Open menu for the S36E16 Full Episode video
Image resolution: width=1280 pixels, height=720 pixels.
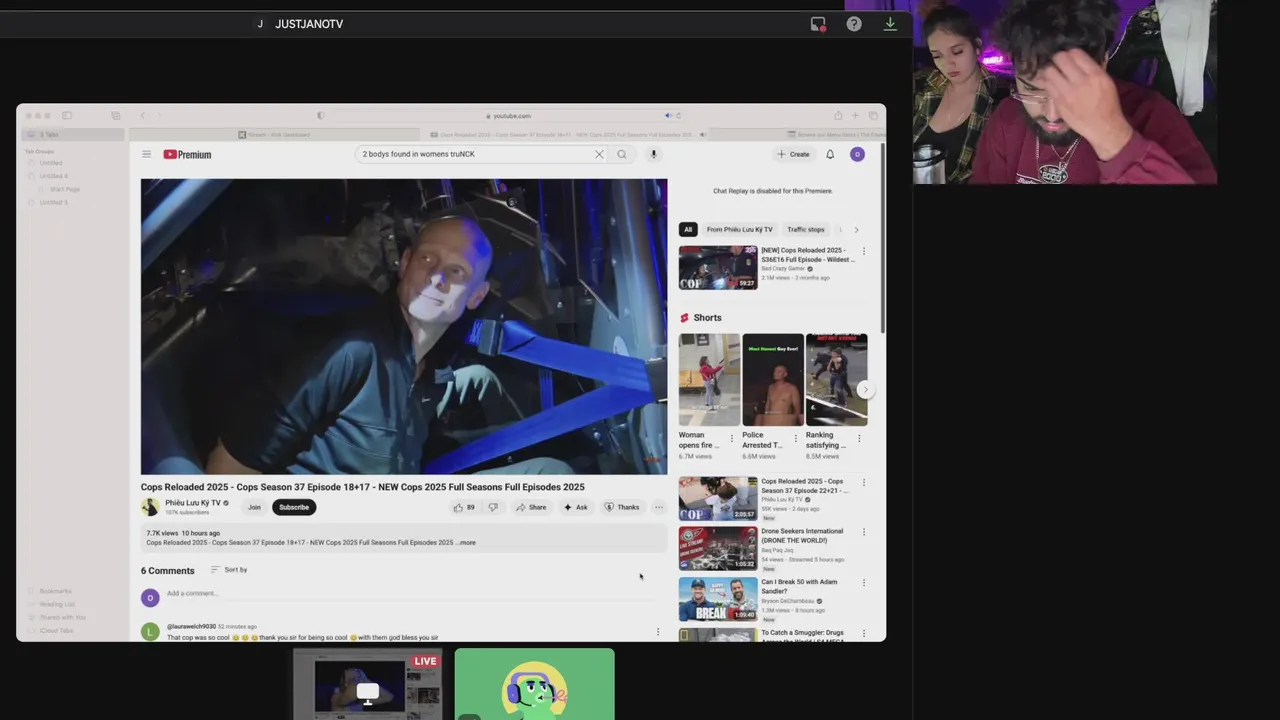864,251
